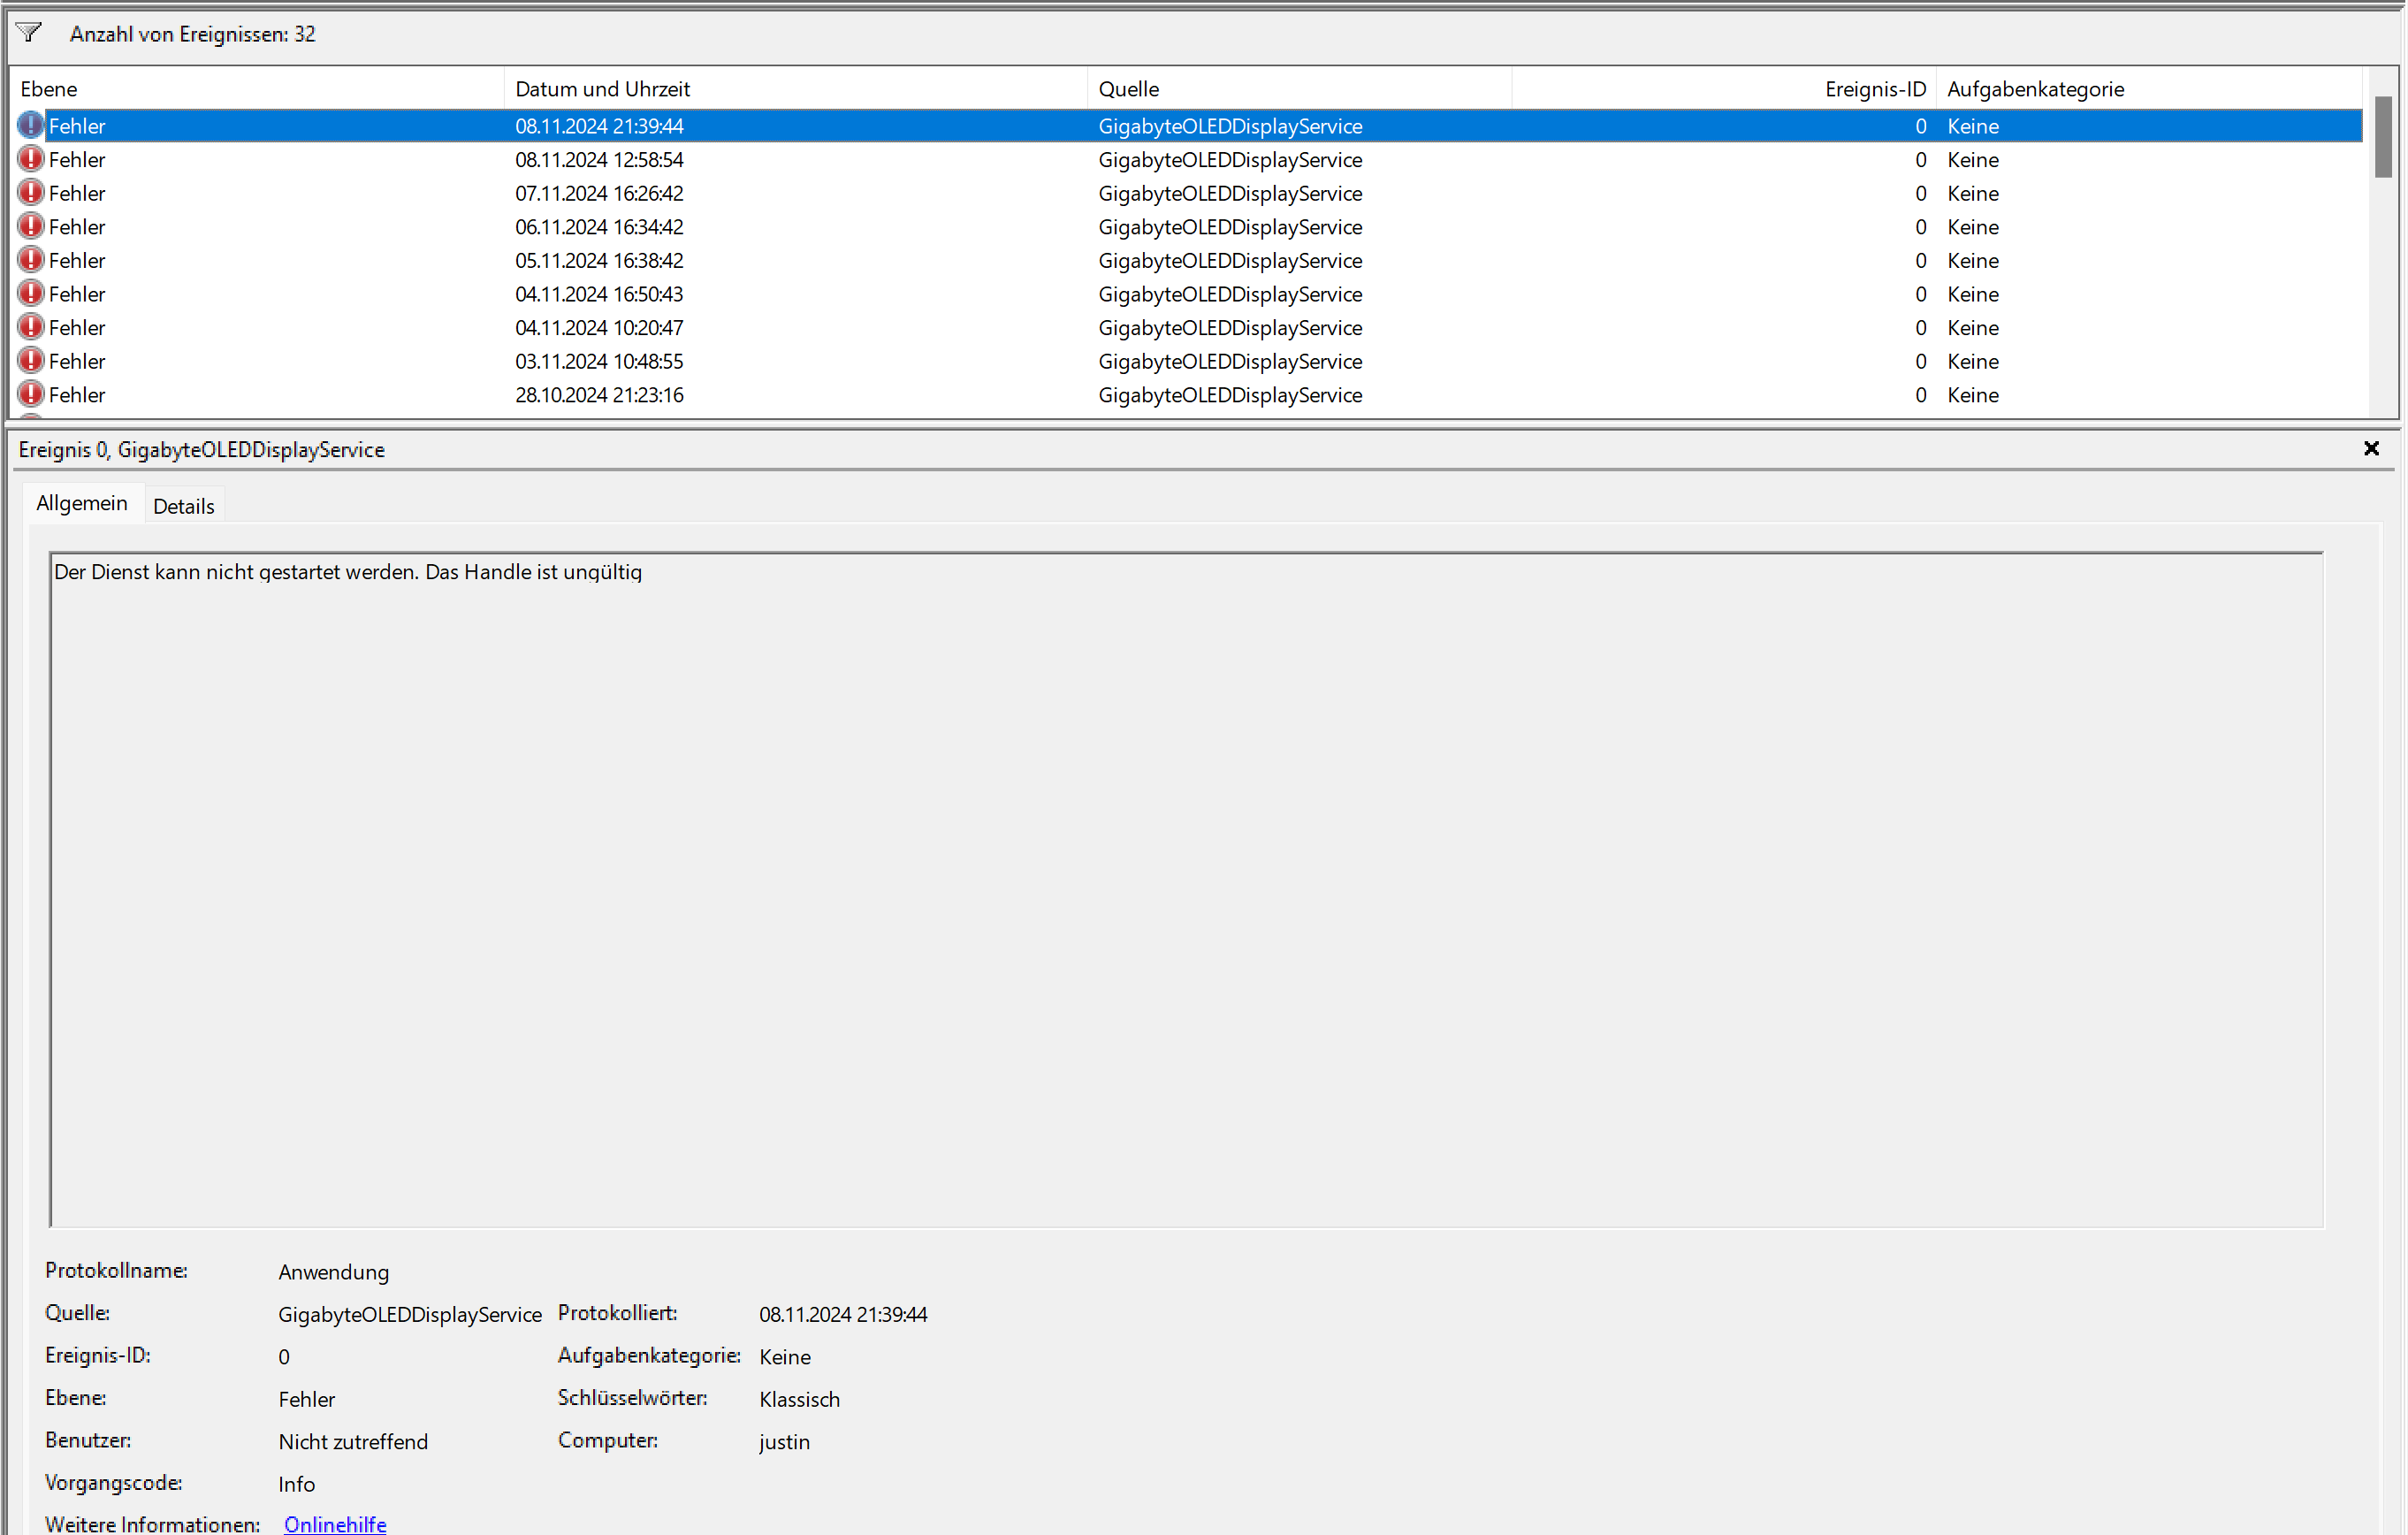This screenshot has width=2408, height=1535.
Task: Click the filter funnel icon
Action: pyautogui.click(x=29, y=33)
